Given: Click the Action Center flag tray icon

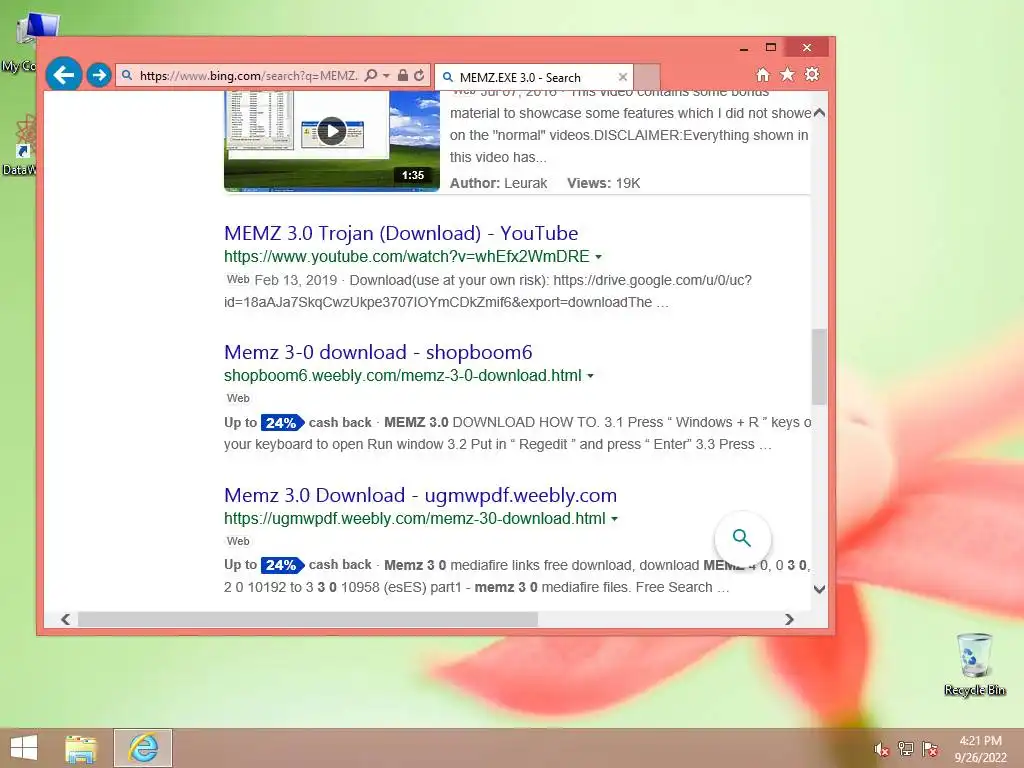Looking at the screenshot, I should coord(930,749).
